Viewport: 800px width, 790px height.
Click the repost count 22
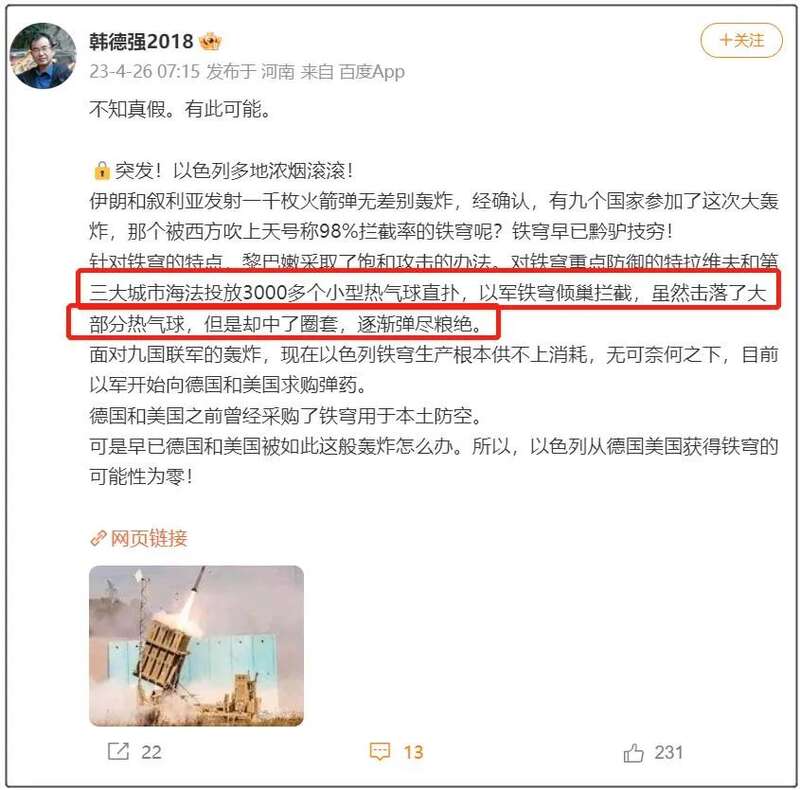pyautogui.click(x=151, y=752)
